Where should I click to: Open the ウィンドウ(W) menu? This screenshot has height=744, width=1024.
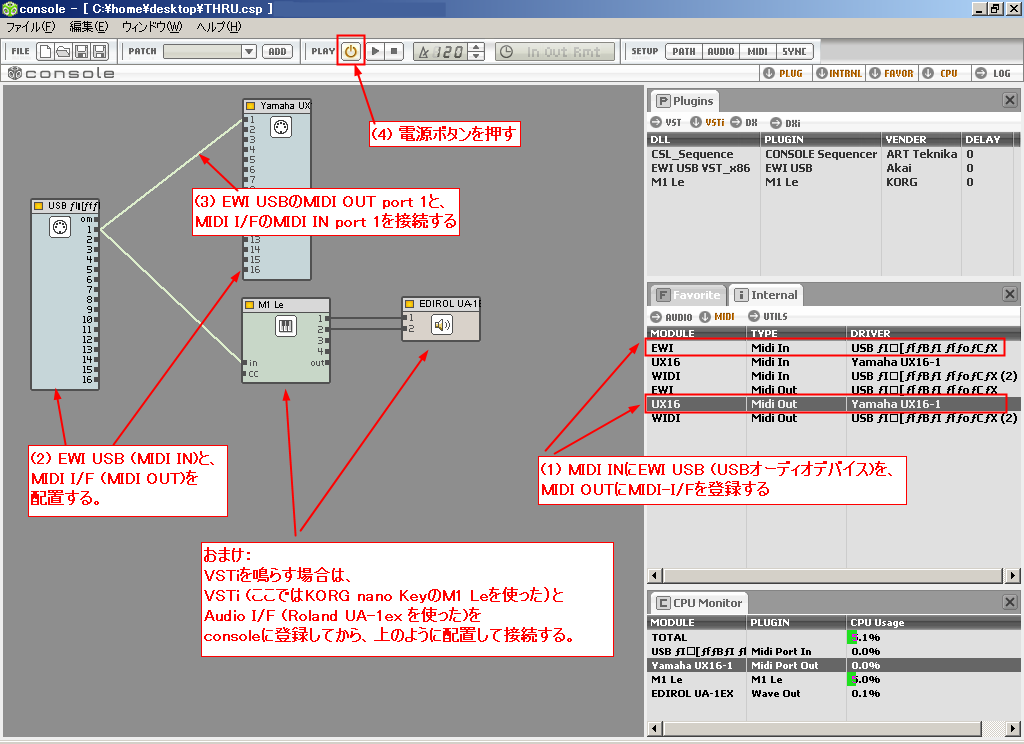click(x=152, y=27)
